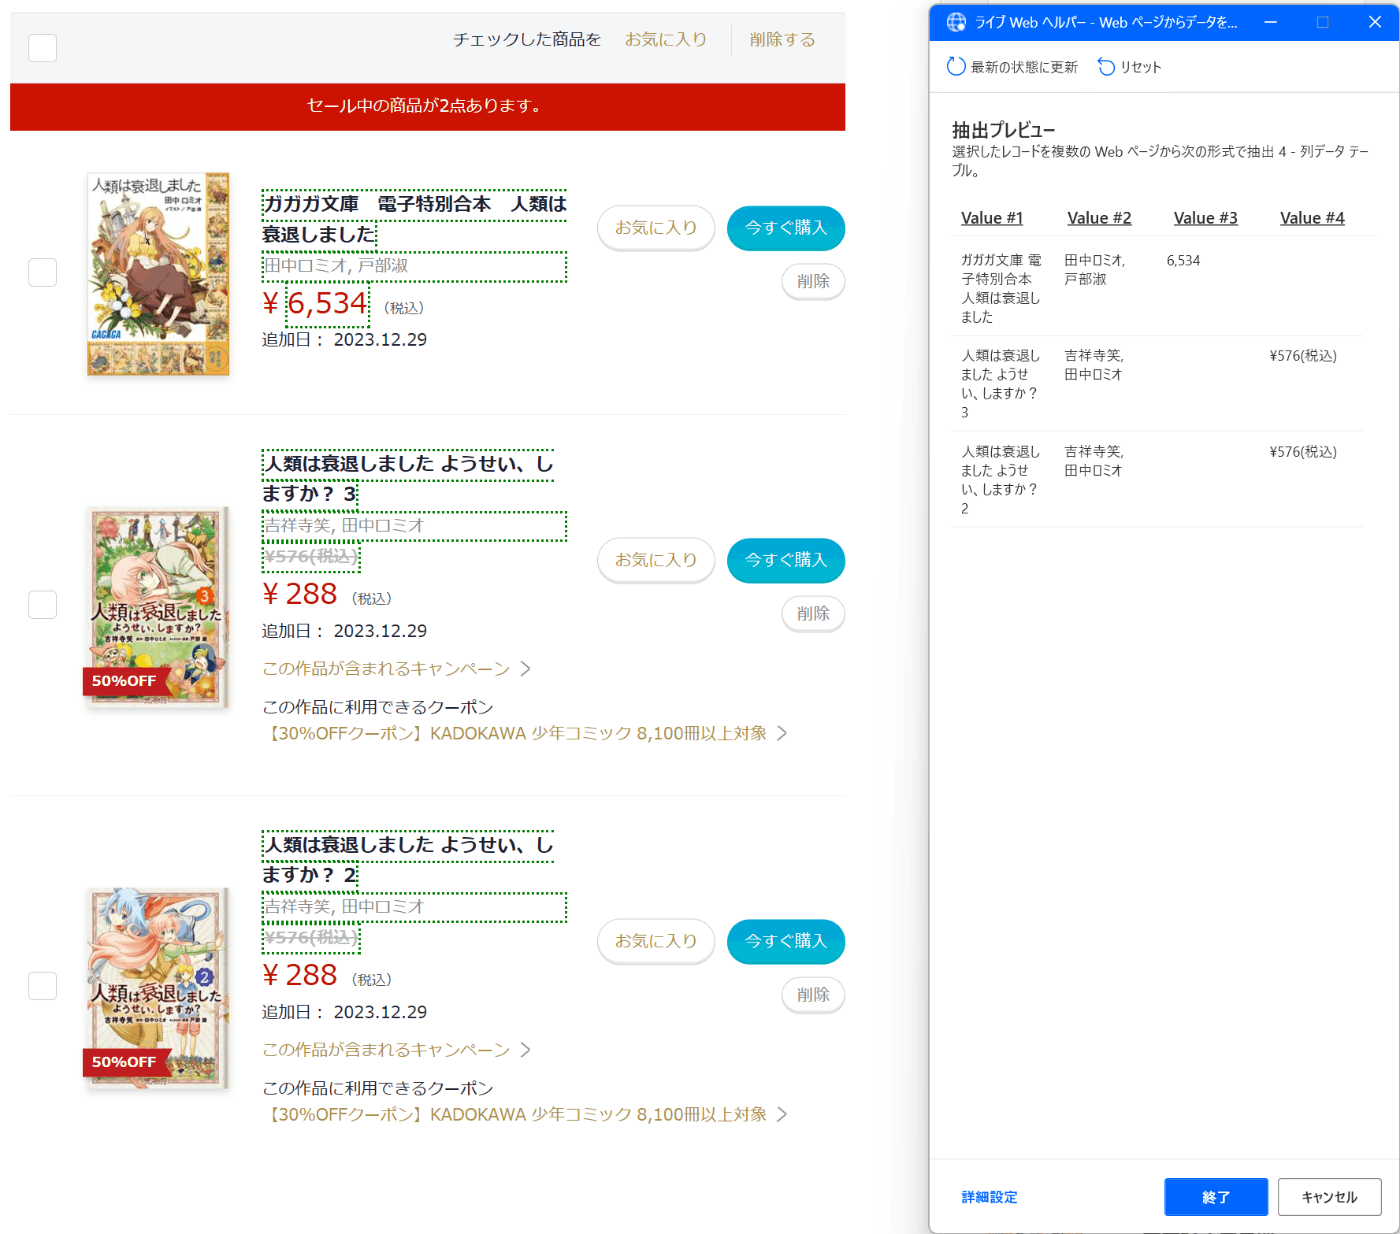
Task: Click preview cell ようせい、しますか？ 2
Action: [x=1001, y=480]
